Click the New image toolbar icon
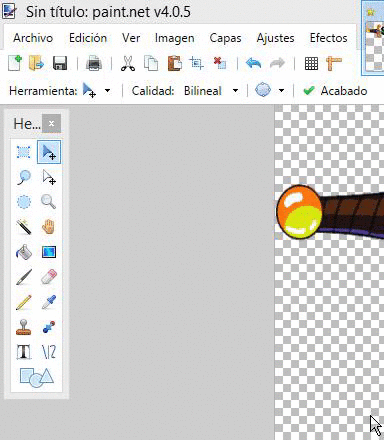 15,63
